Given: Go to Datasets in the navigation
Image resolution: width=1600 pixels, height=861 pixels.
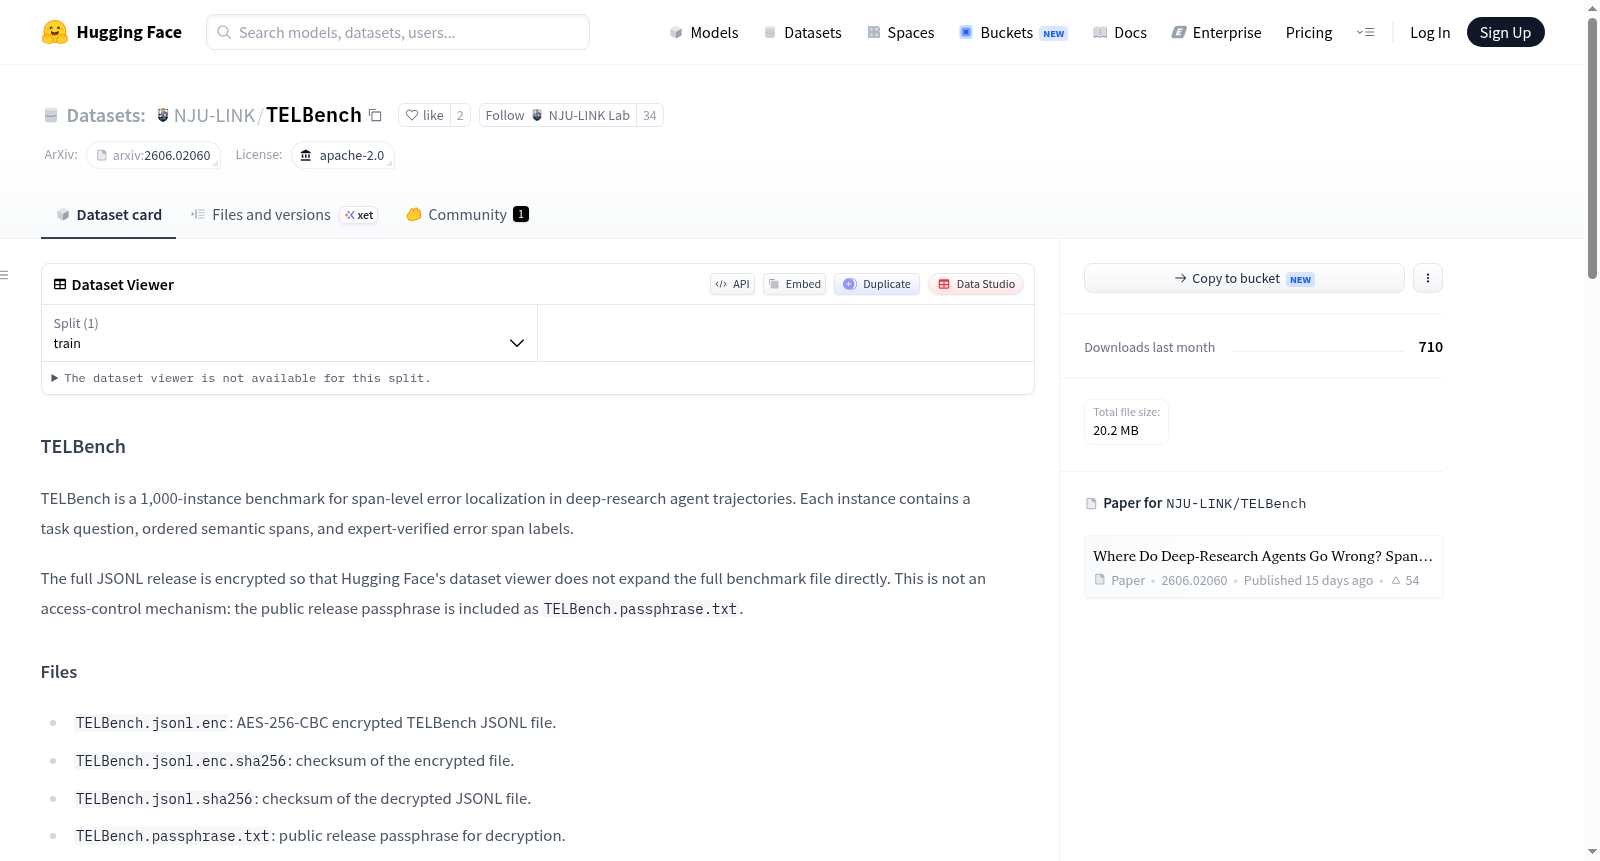Looking at the screenshot, I should click(802, 32).
